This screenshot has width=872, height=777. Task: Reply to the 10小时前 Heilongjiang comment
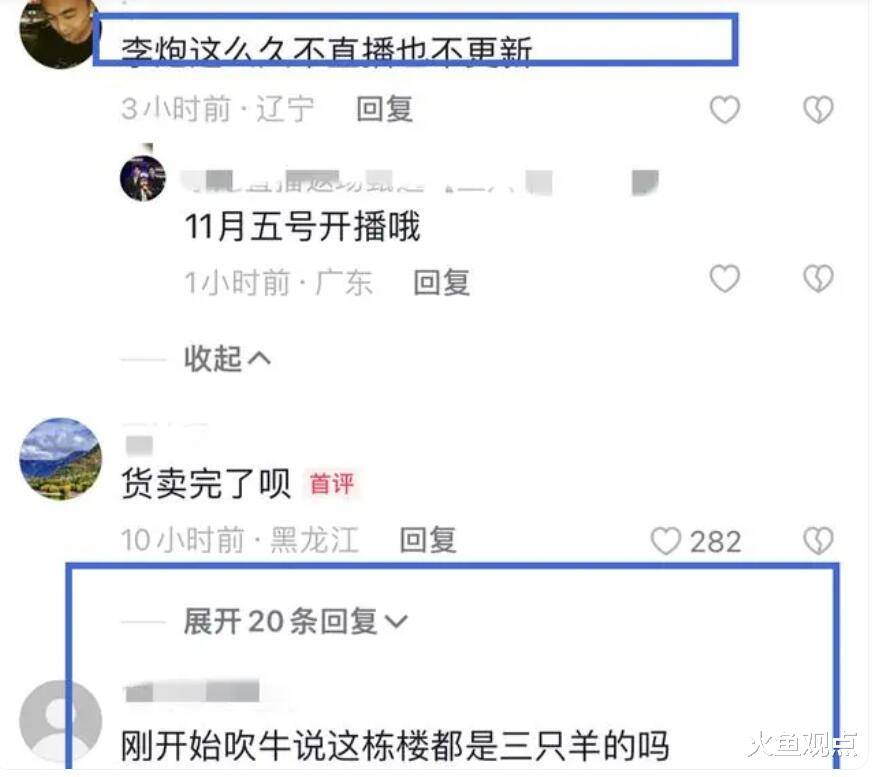pyautogui.click(x=428, y=540)
